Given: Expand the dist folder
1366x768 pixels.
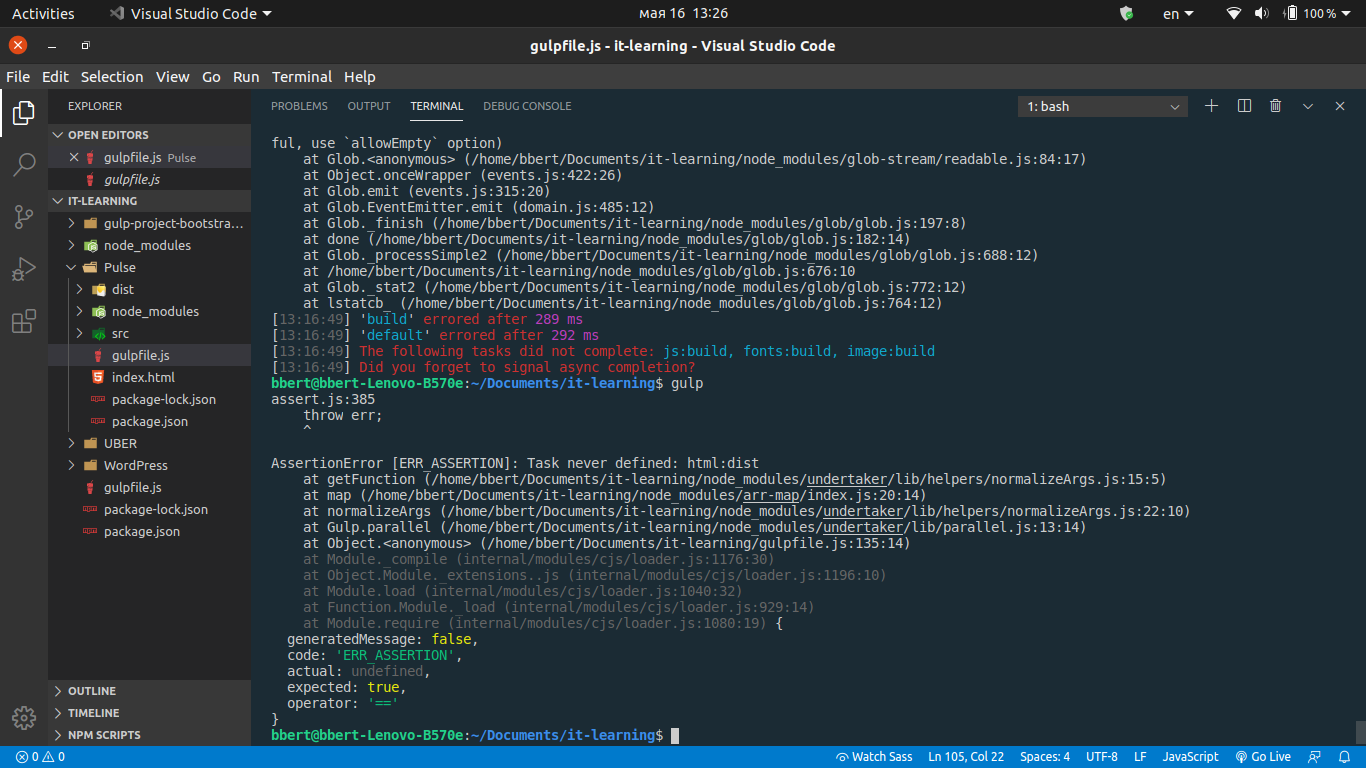Looking at the screenshot, I should (x=150, y=289).
